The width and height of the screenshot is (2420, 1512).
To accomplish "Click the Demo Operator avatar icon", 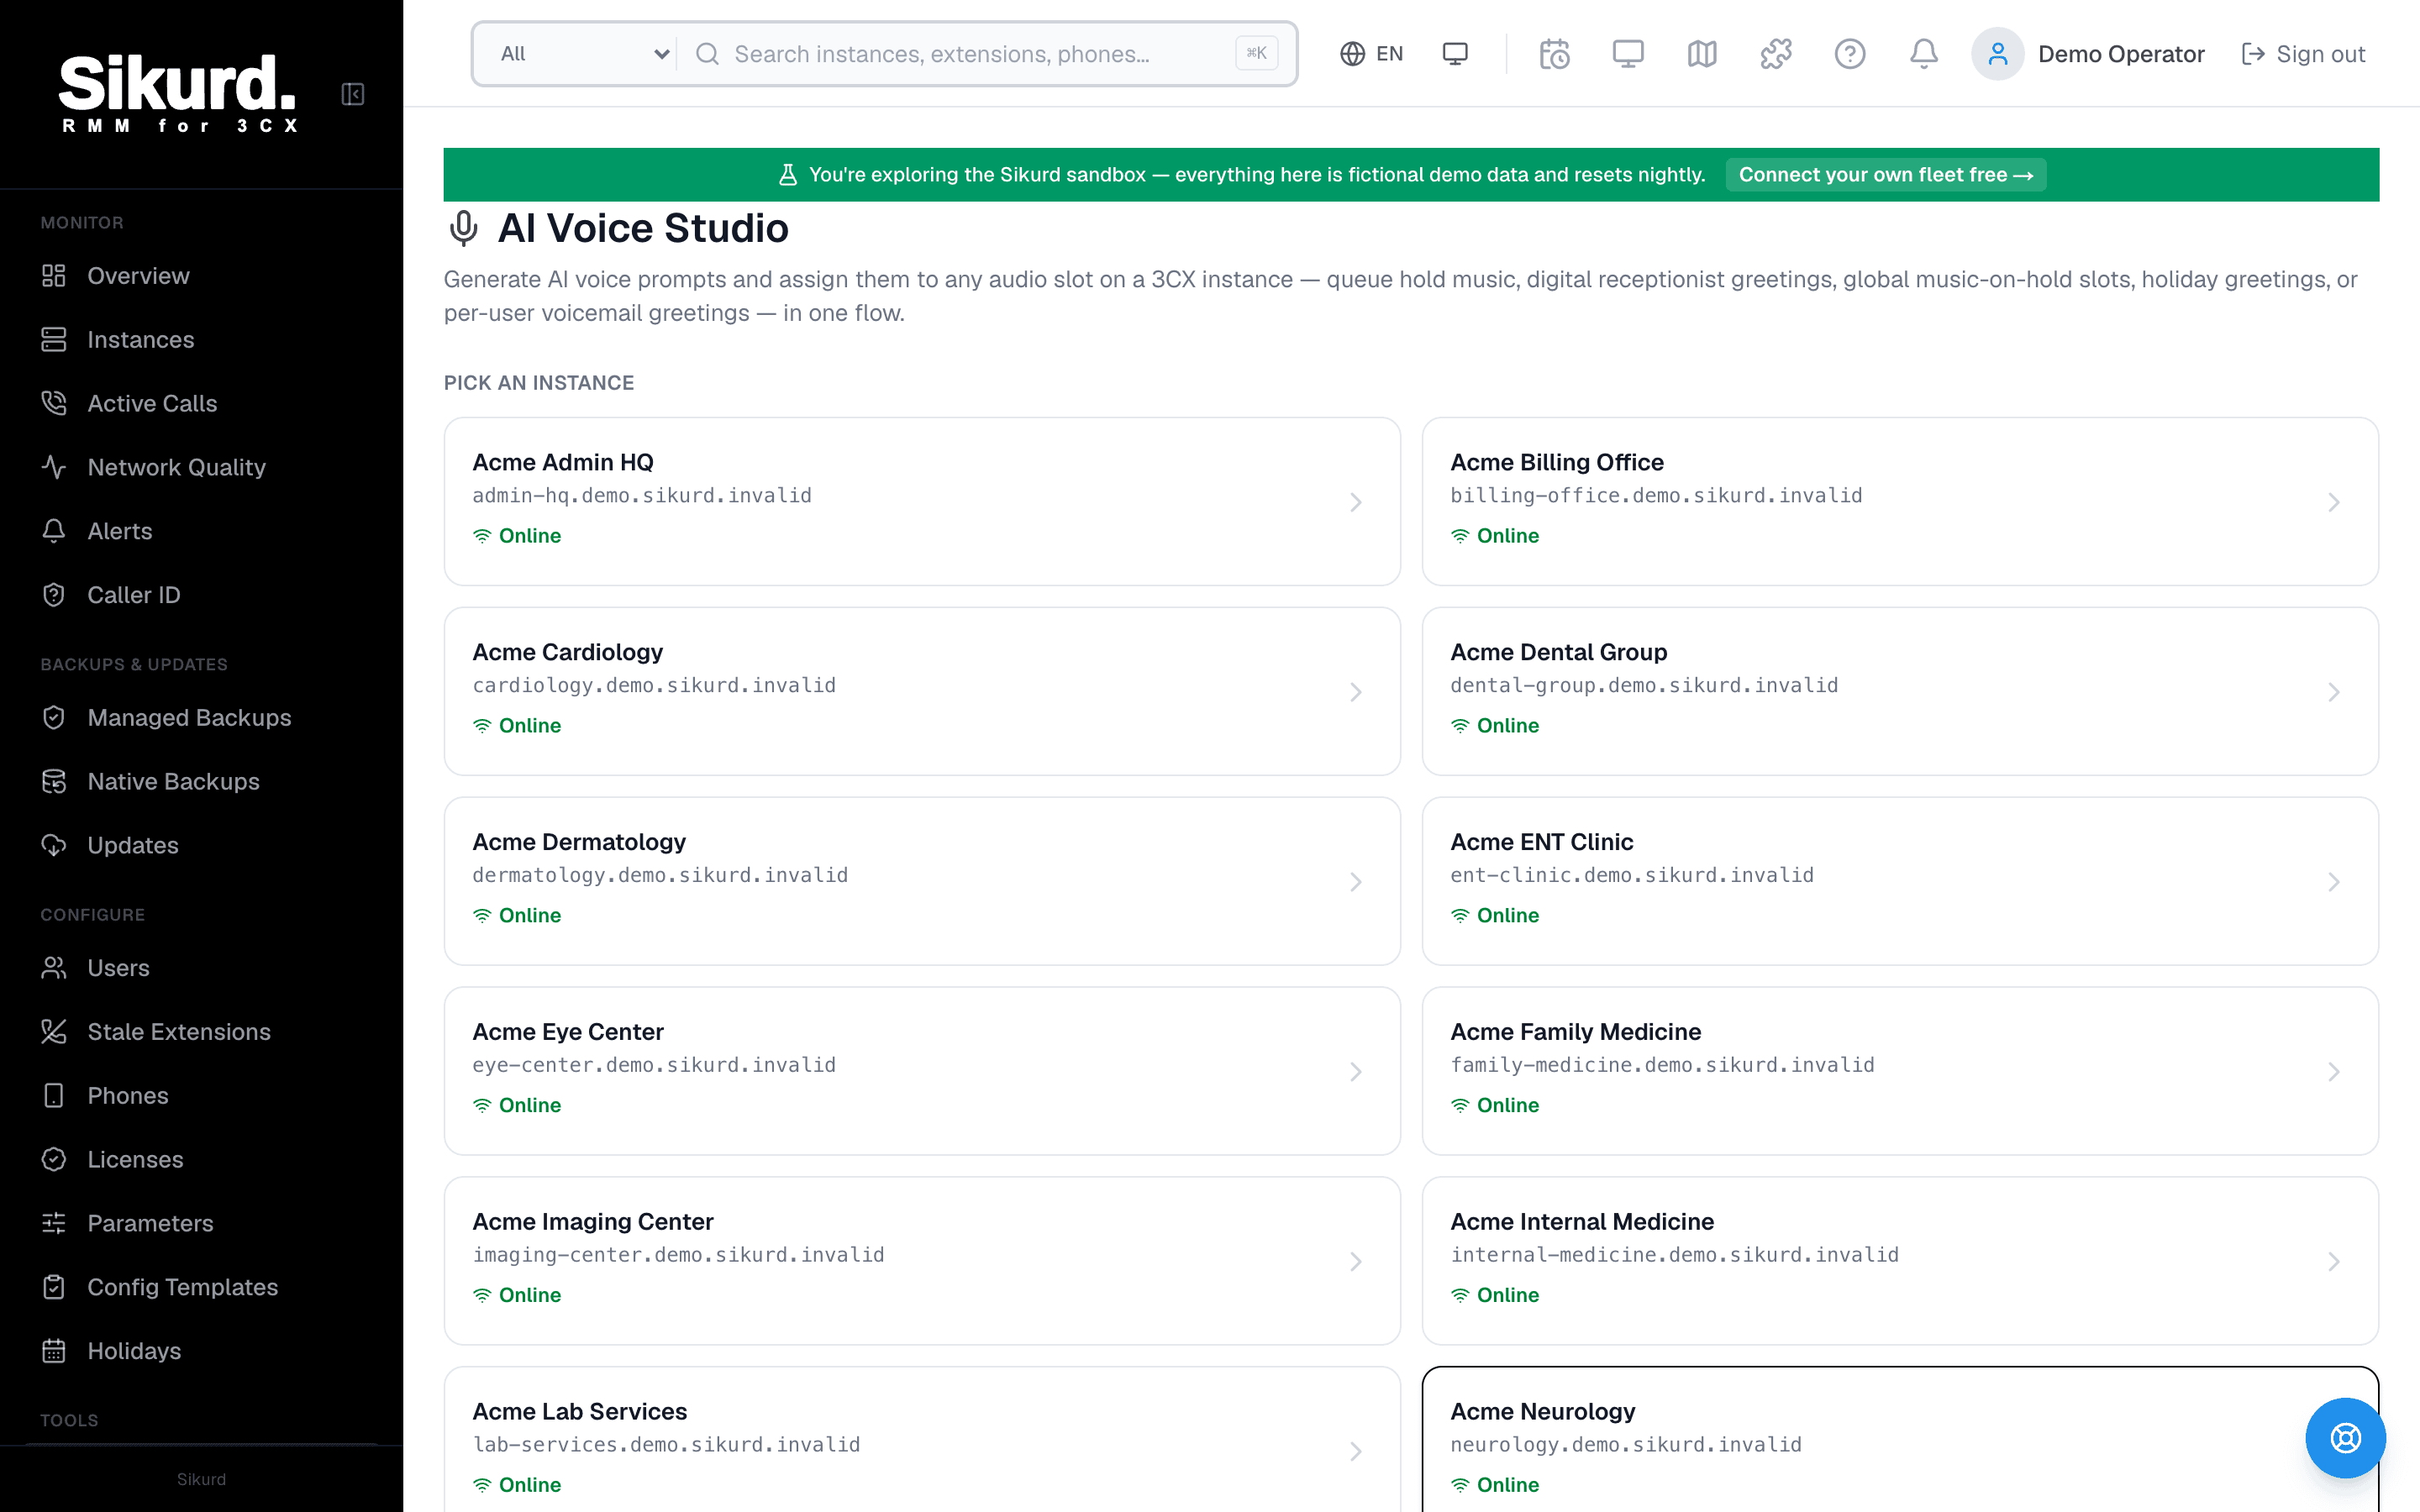I will (1997, 54).
